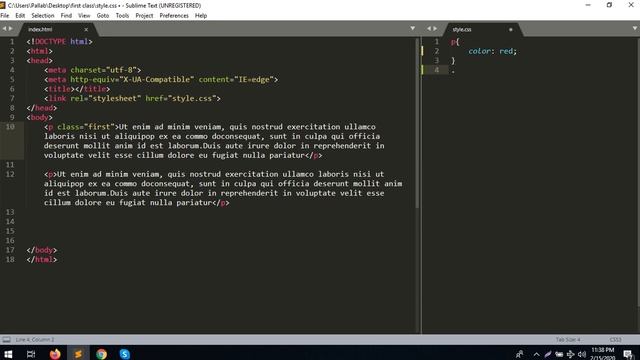This screenshot has height=360, width=640.
Task: Click Sublime Text taskbar icon
Action: 78,354
